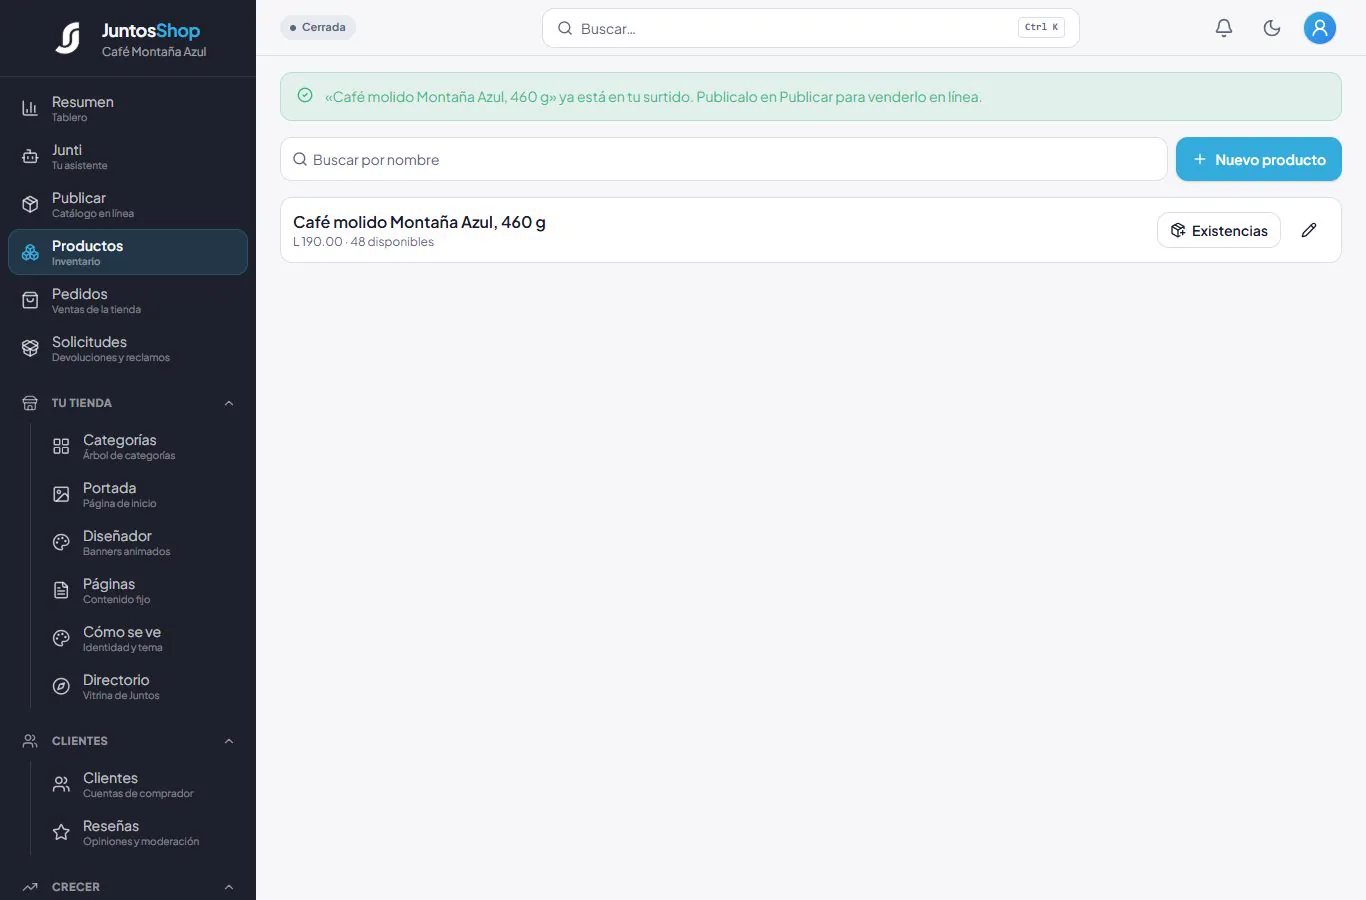This screenshot has width=1366, height=900.
Task: Create a new product with Nuevo producto
Action: [x=1259, y=159]
